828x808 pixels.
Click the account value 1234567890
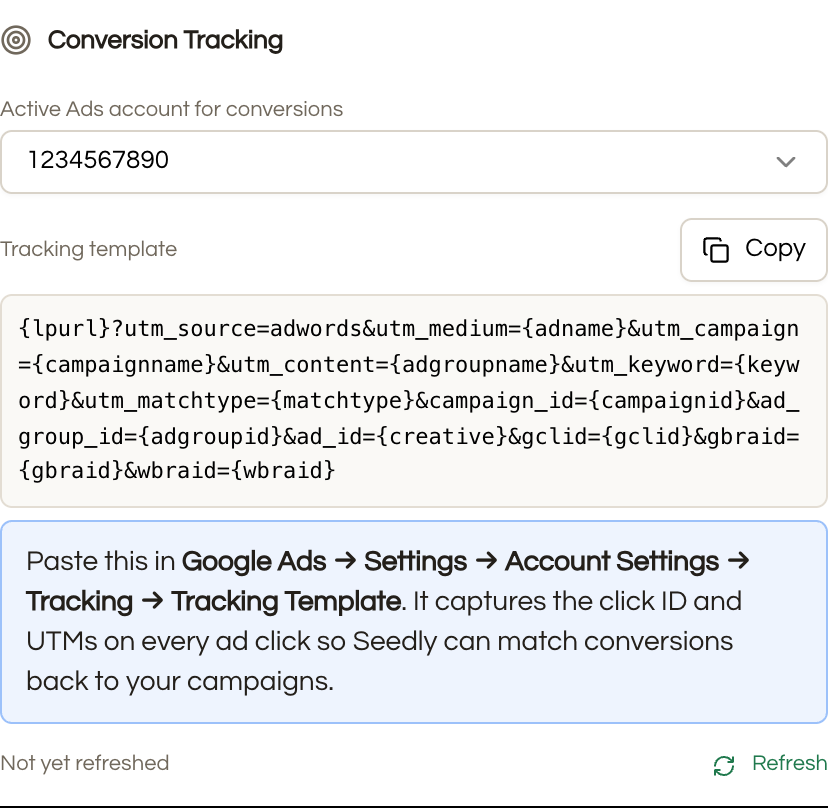[x=98, y=160]
